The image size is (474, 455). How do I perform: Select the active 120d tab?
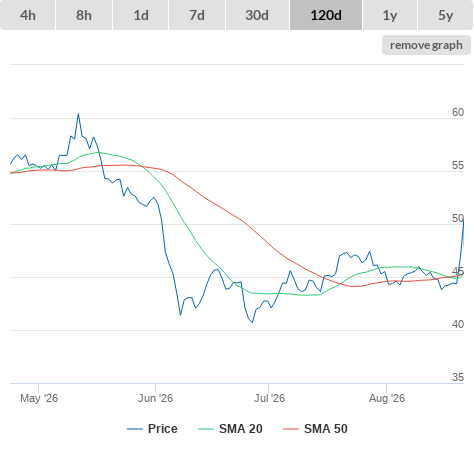pos(326,15)
